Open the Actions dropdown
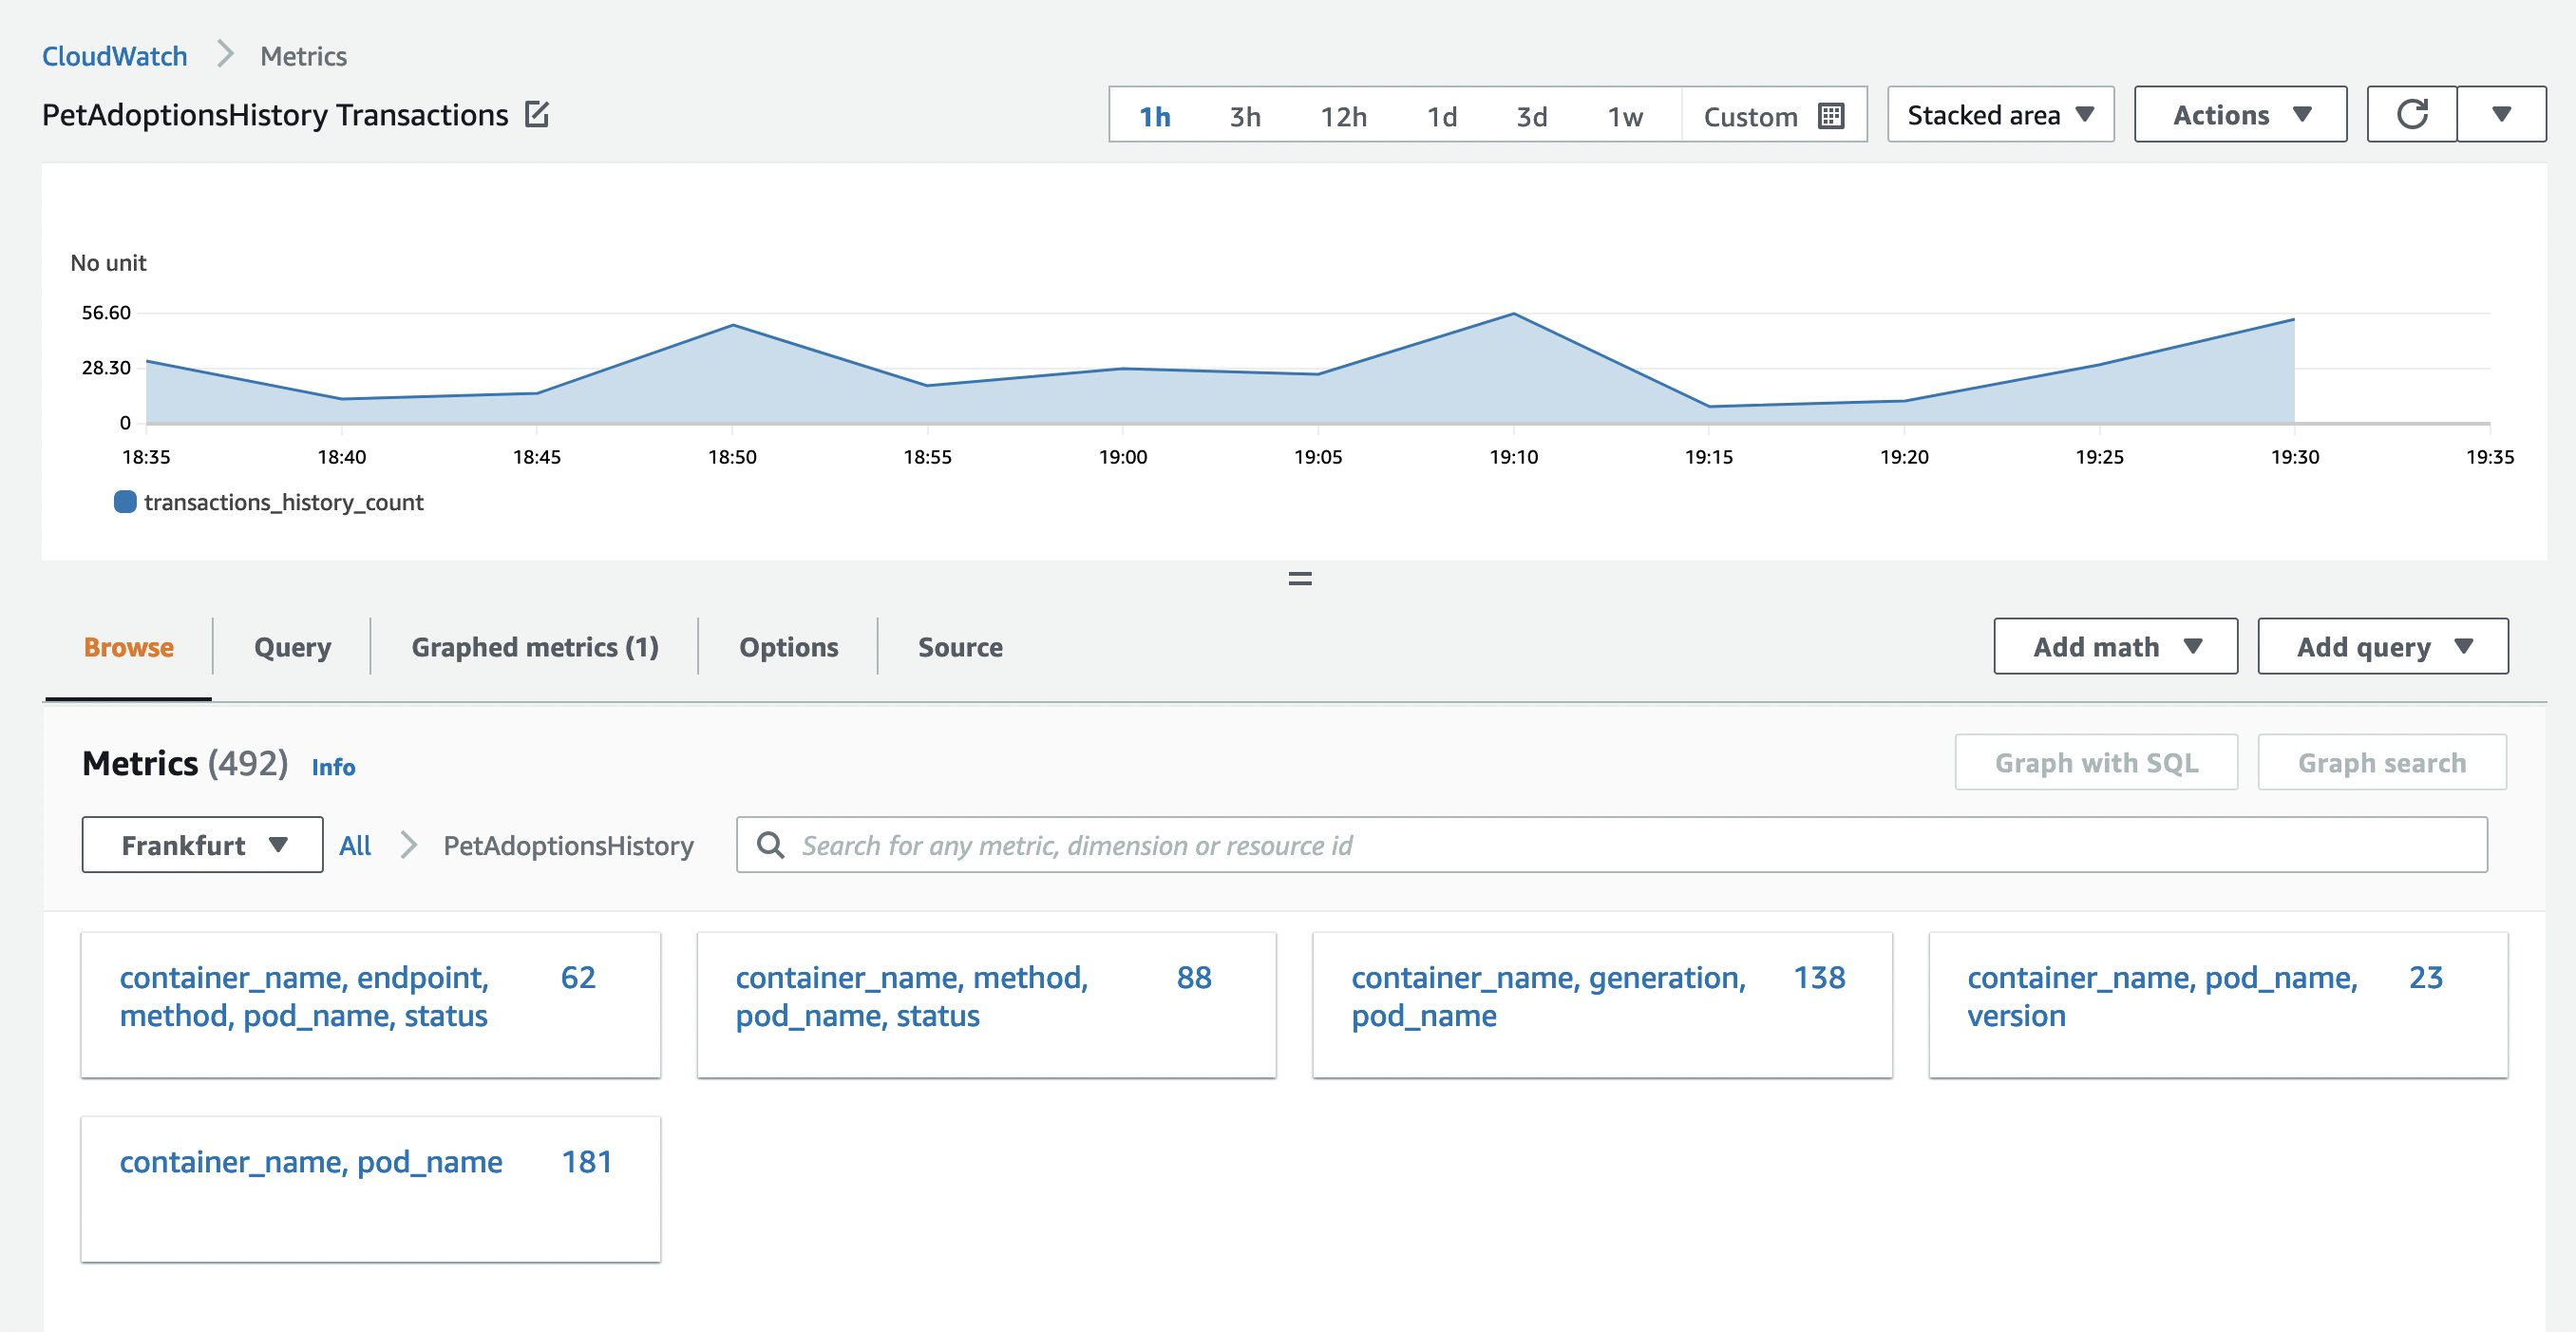Image resolution: width=2576 pixels, height=1332 pixels. coord(2240,114)
